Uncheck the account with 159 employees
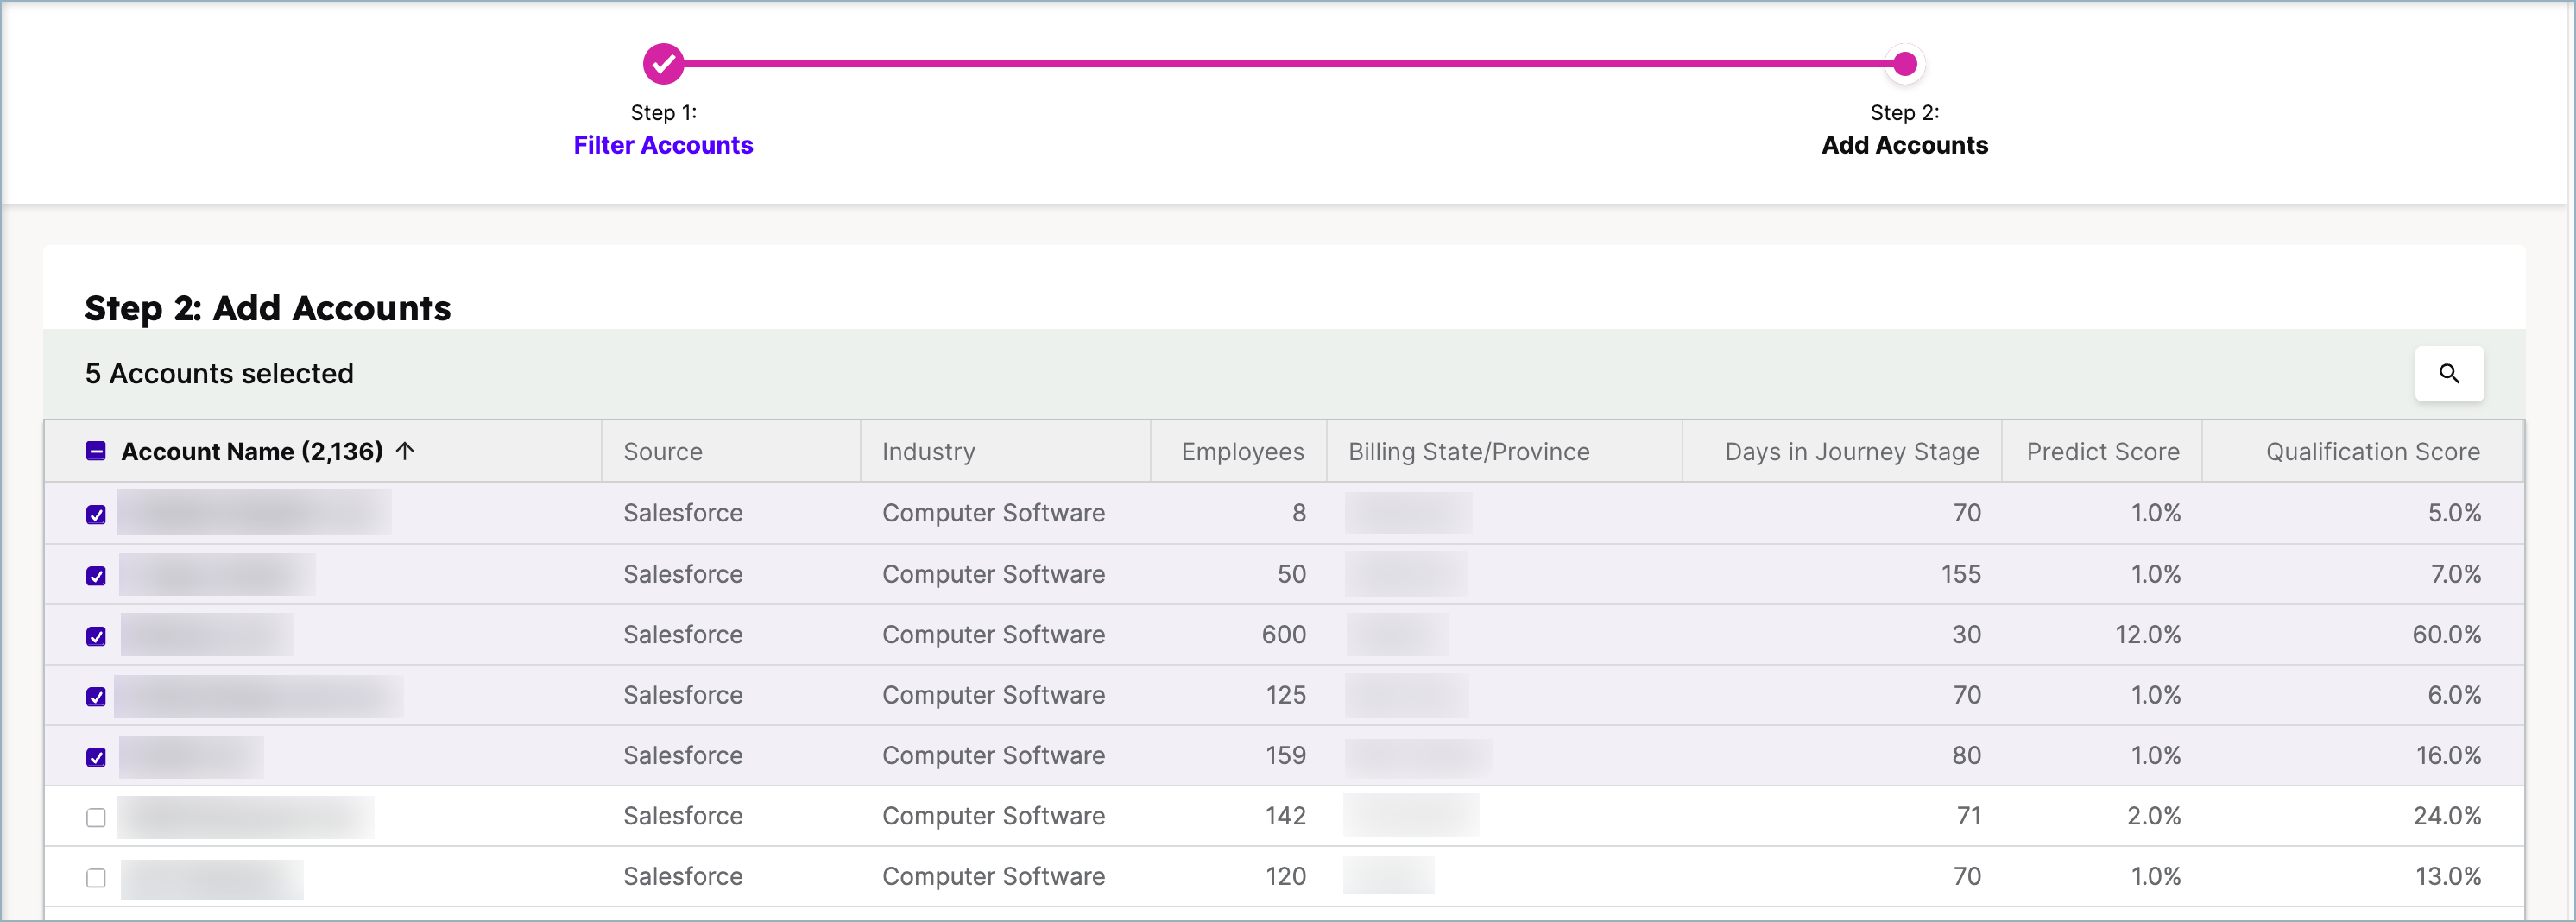The width and height of the screenshot is (2576, 922). click(95, 755)
